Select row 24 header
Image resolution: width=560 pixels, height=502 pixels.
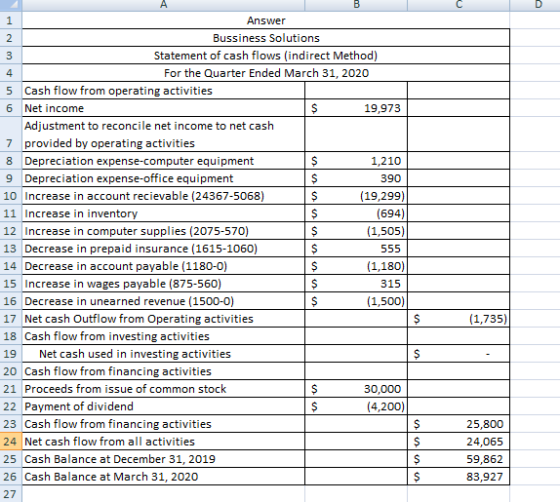pos(11,441)
